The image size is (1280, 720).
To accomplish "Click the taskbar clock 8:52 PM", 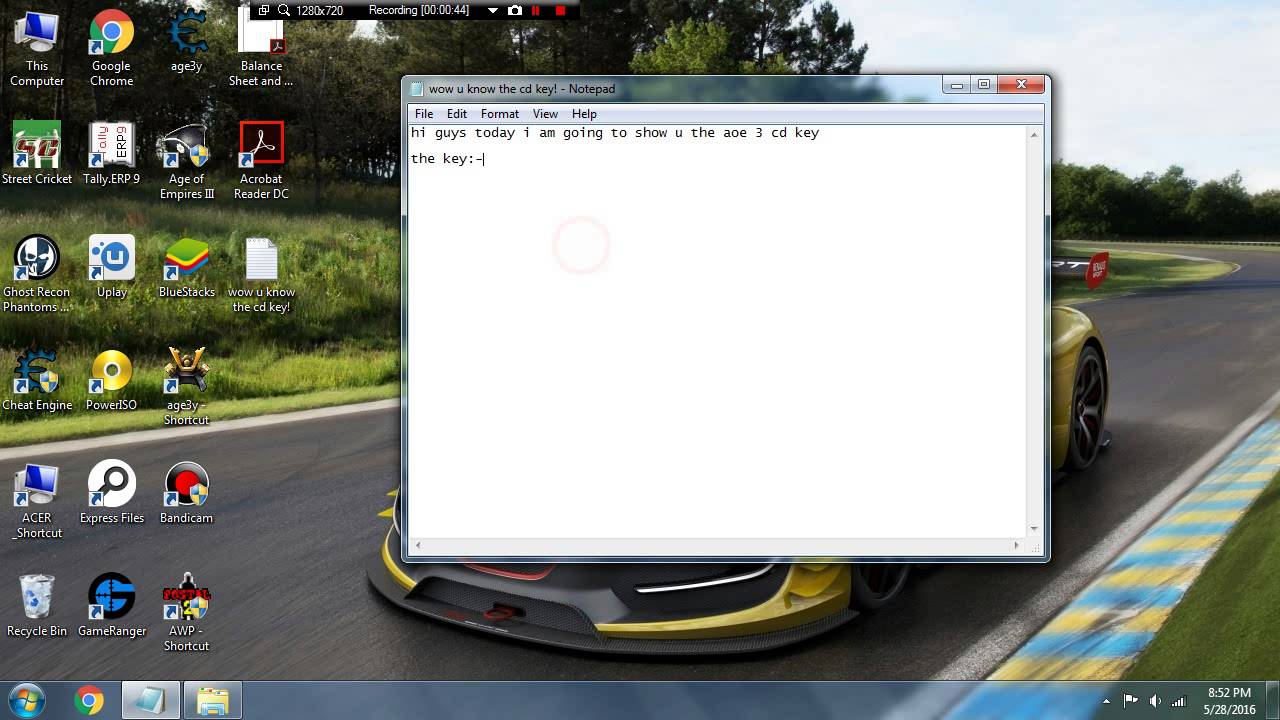I will 1229,693.
